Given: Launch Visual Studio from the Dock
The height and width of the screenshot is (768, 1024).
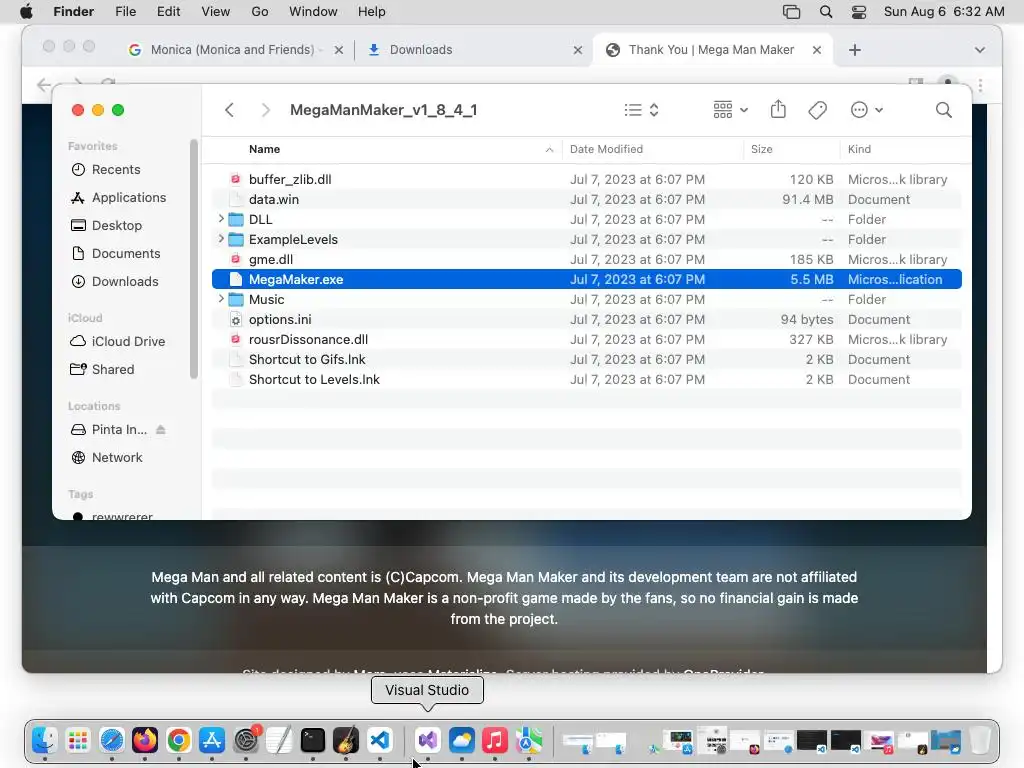Looking at the screenshot, I should pos(428,741).
